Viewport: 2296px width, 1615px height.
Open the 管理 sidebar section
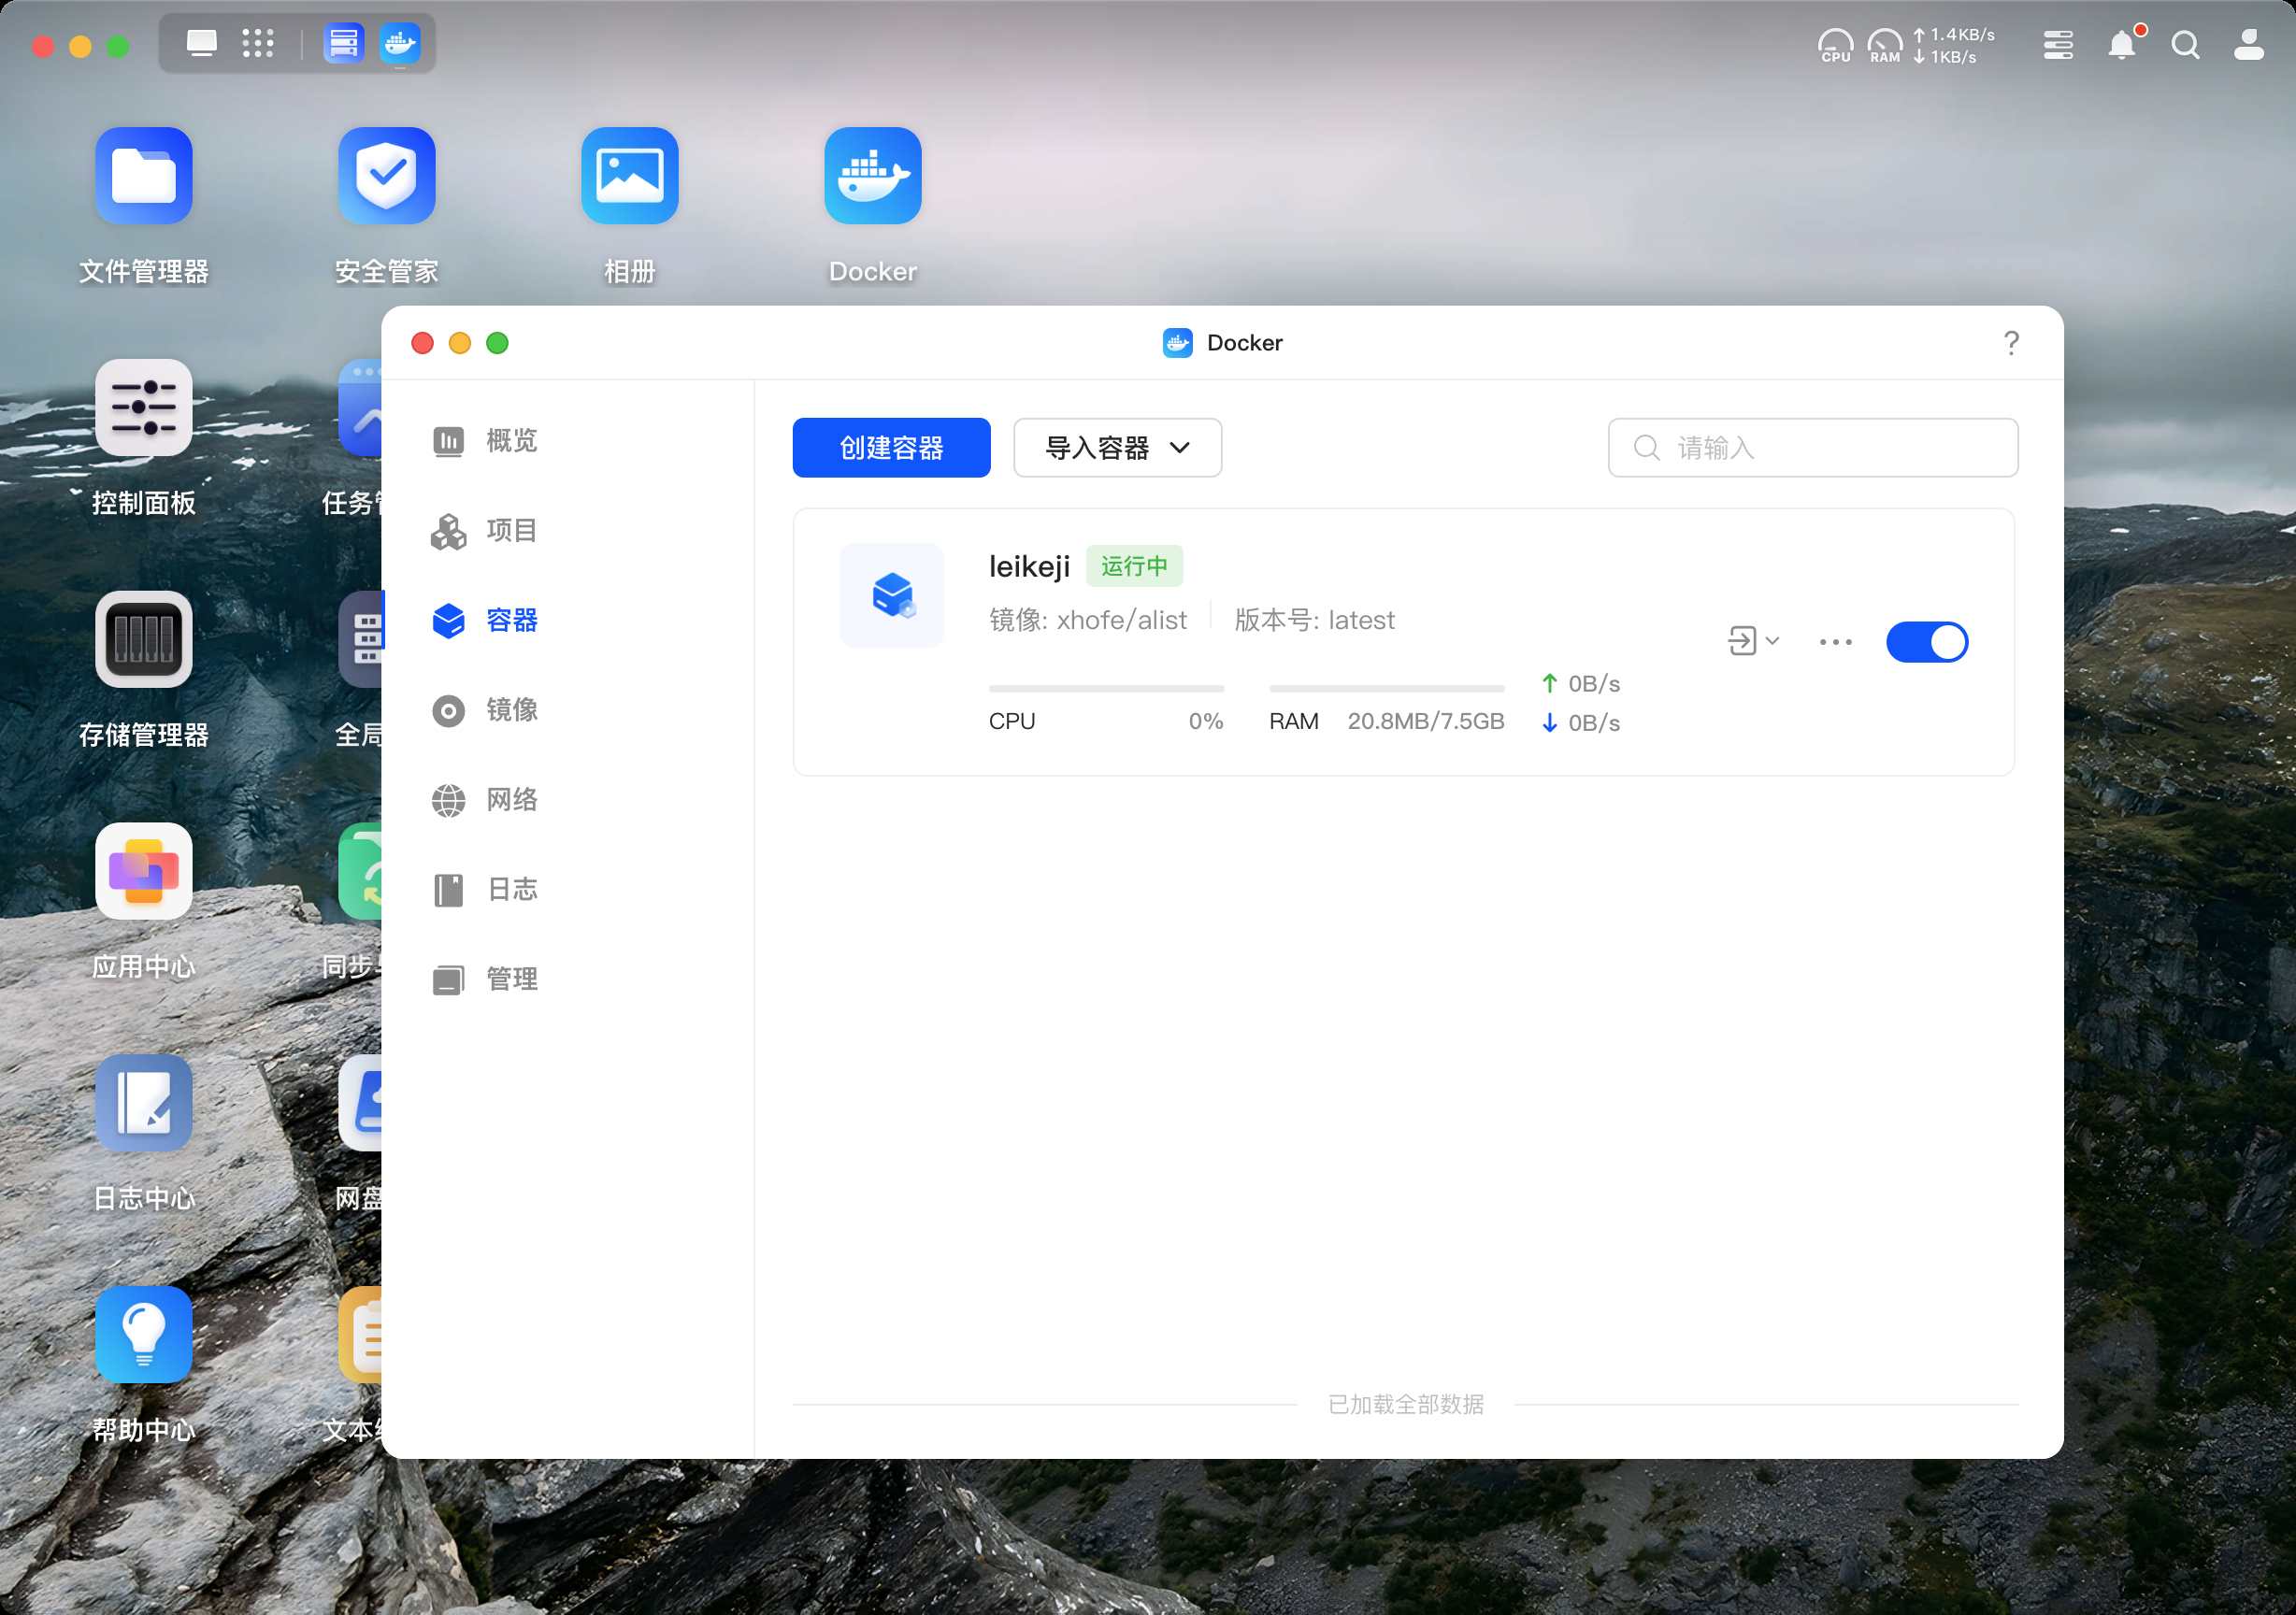[510, 978]
